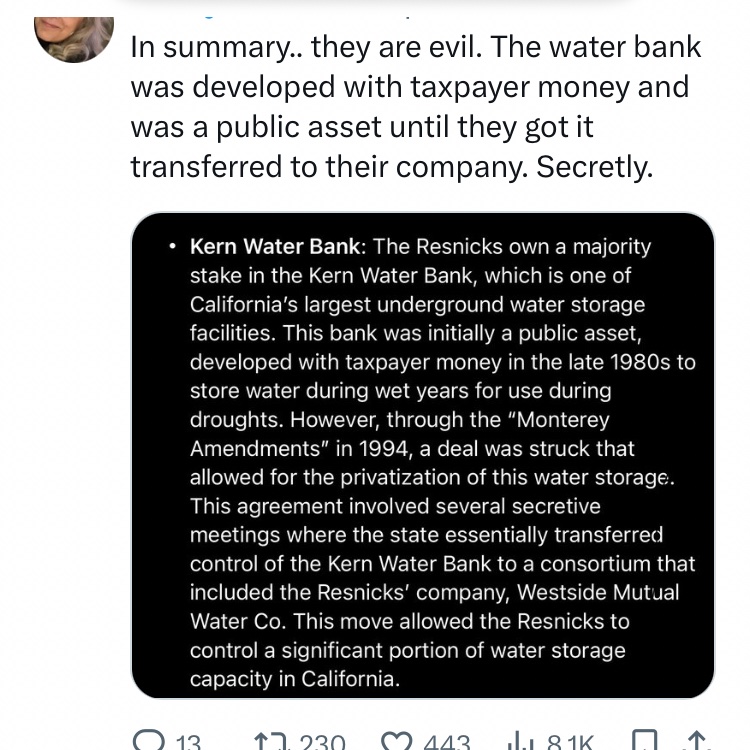This screenshot has height=750, width=750.
Task: Click the 'Westside Mutual Water Co' text in the image
Action: click(x=434, y=607)
